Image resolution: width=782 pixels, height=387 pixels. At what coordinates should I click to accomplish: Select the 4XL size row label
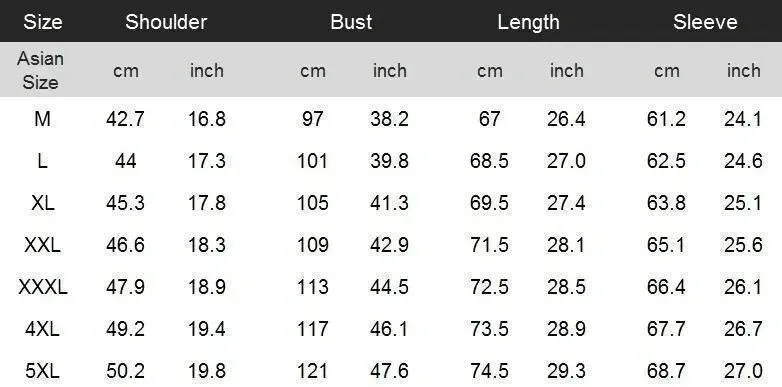pyautogui.click(x=42, y=329)
